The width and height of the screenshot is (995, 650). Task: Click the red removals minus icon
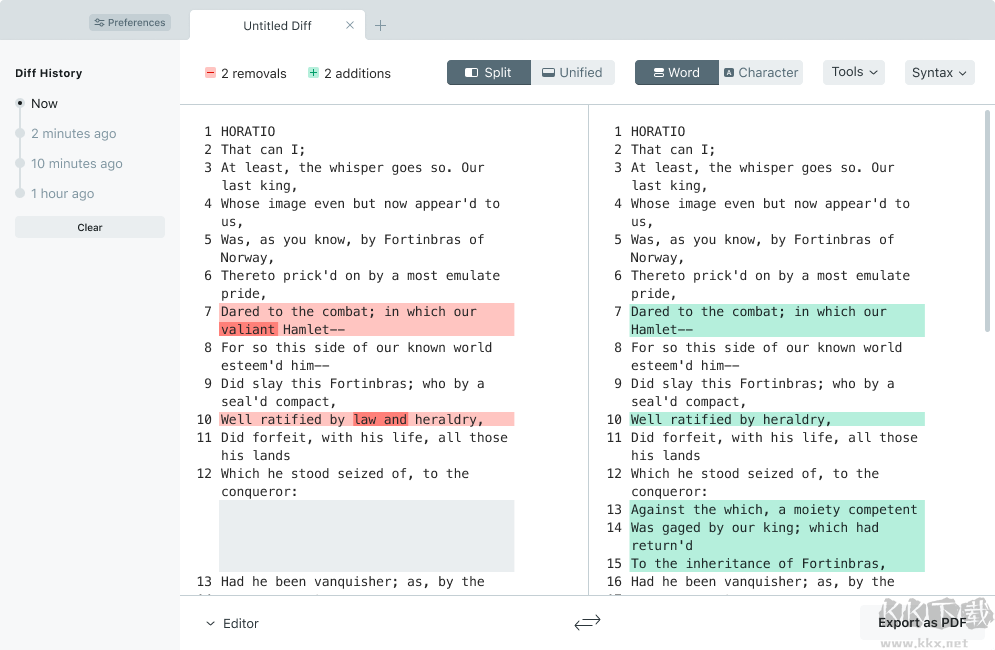point(210,73)
